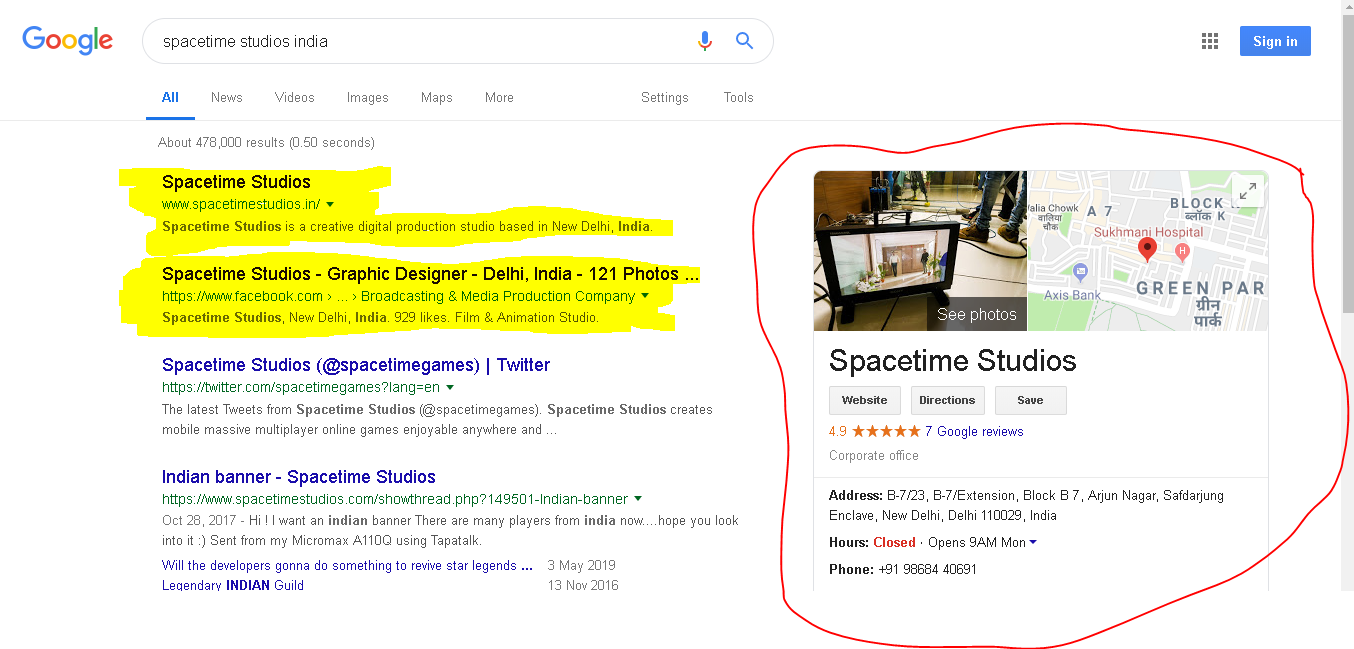1354x649 pixels.
Task: Open Spacetime Studios Graphic Designer Facebook result
Action: pos(430,274)
